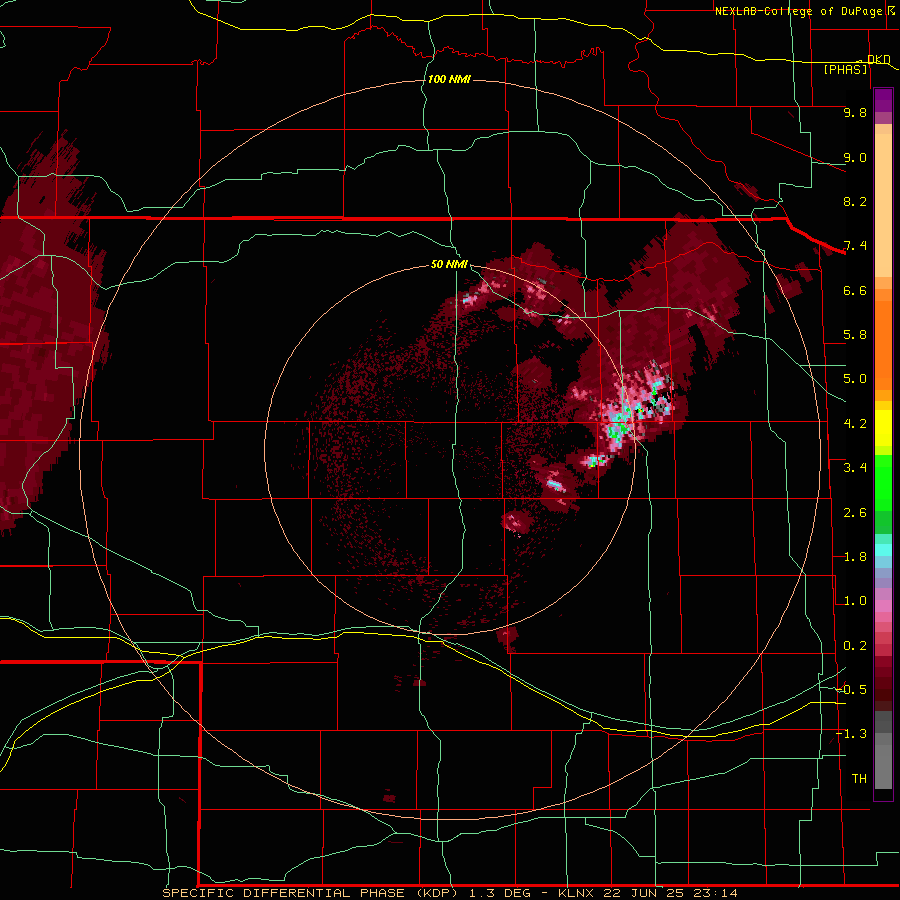The width and height of the screenshot is (900, 900).
Task: Click the SPECIFIC DIFFERENTIAL PHASE (KDP) title text
Action: [310, 893]
